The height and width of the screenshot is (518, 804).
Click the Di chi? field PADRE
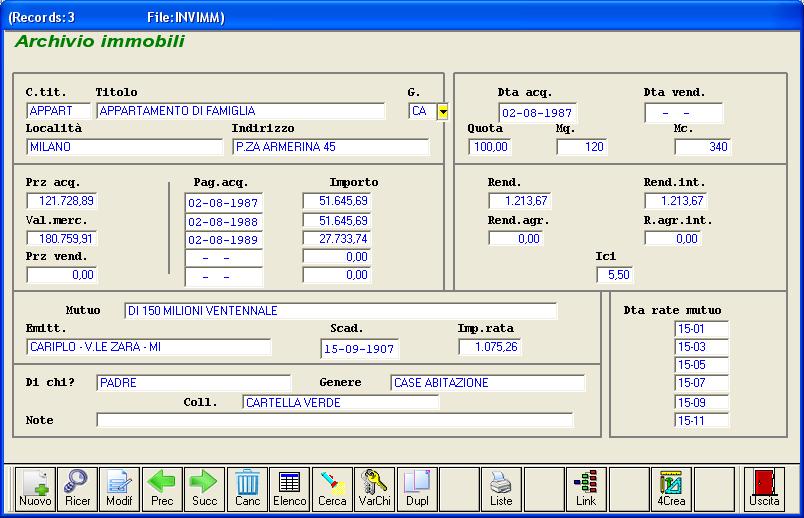[193, 383]
